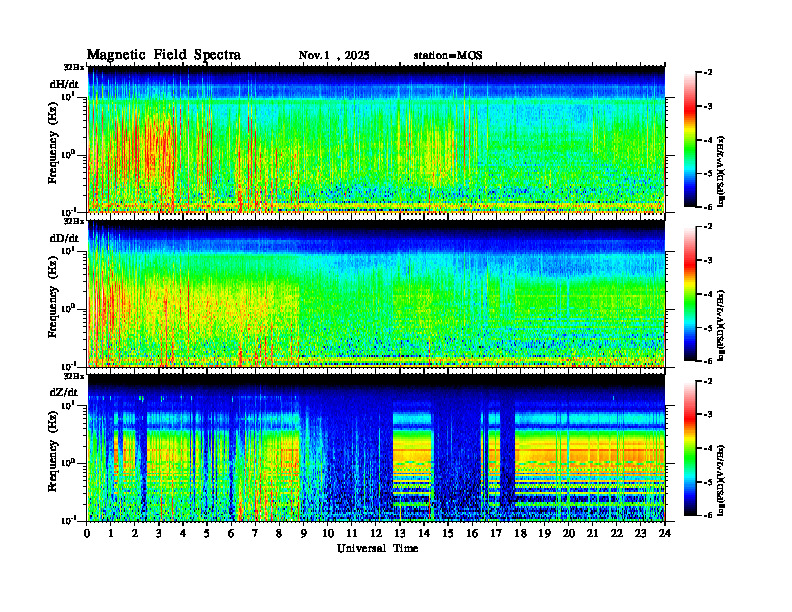Click hour tick label "23" on time axis
Image resolution: width=792 pixels, height=612 pixels.
pos(640,533)
